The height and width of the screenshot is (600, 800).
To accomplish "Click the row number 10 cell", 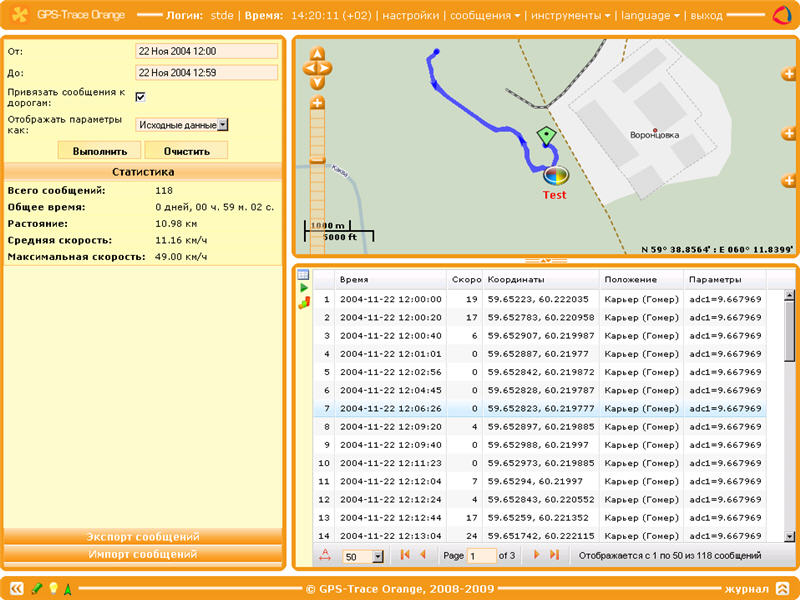I will pos(324,463).
